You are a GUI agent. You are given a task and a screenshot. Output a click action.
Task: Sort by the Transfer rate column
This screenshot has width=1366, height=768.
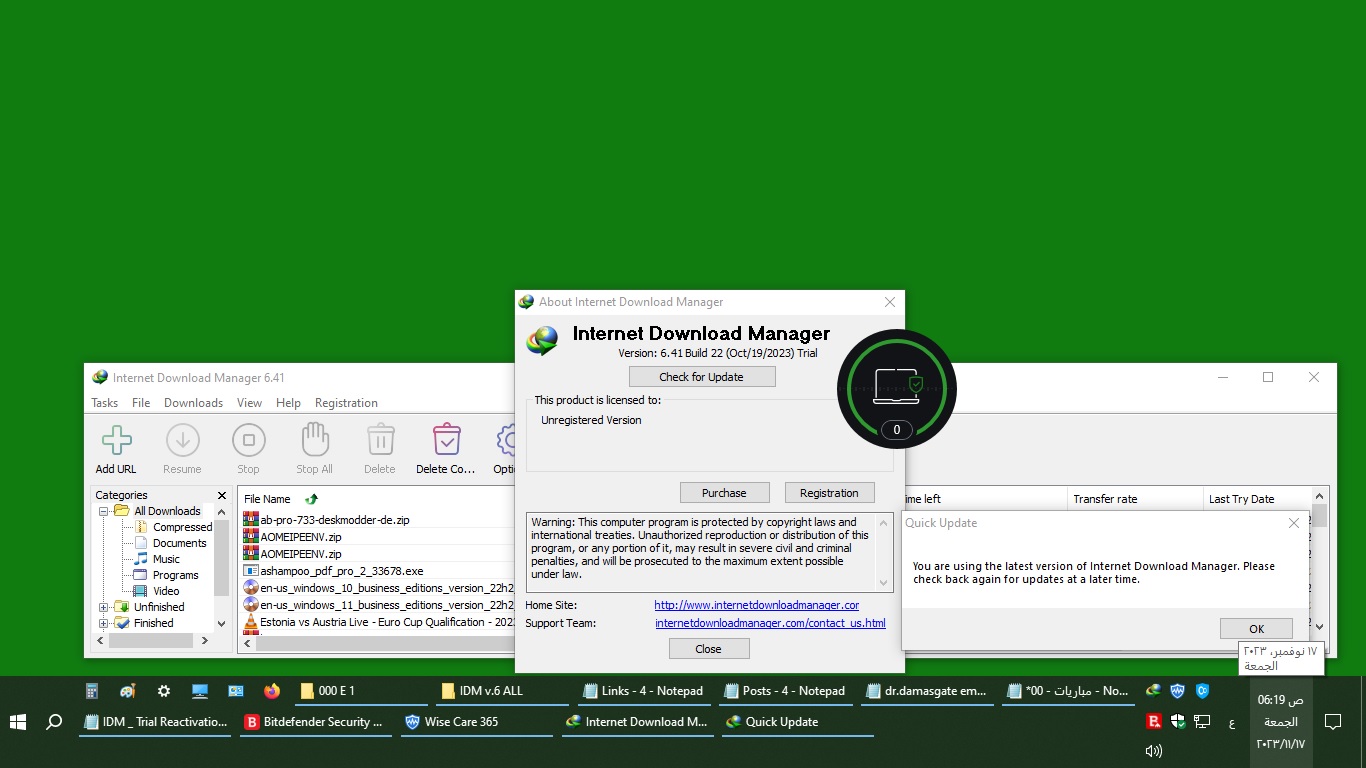click(x=1105, y=499)
